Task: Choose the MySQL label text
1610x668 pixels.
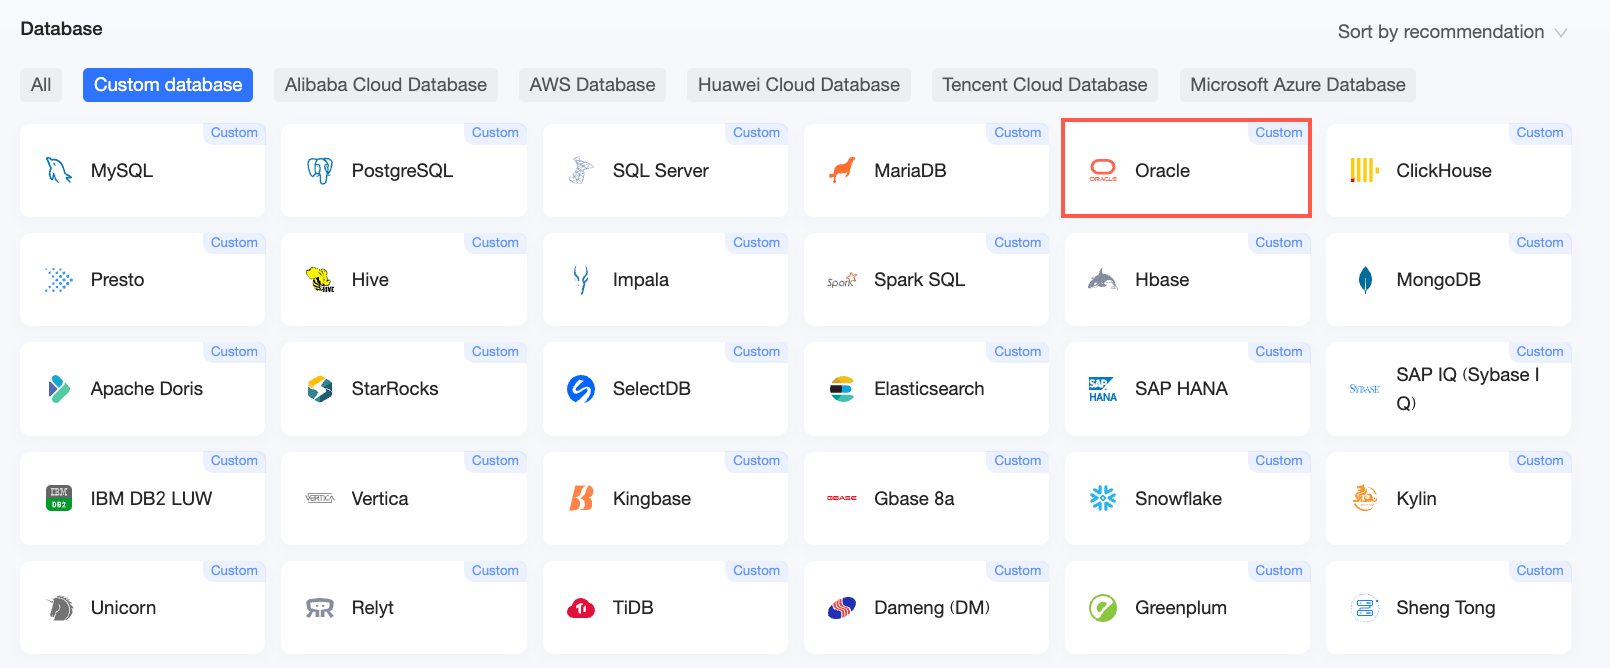Action: (122, 171)
